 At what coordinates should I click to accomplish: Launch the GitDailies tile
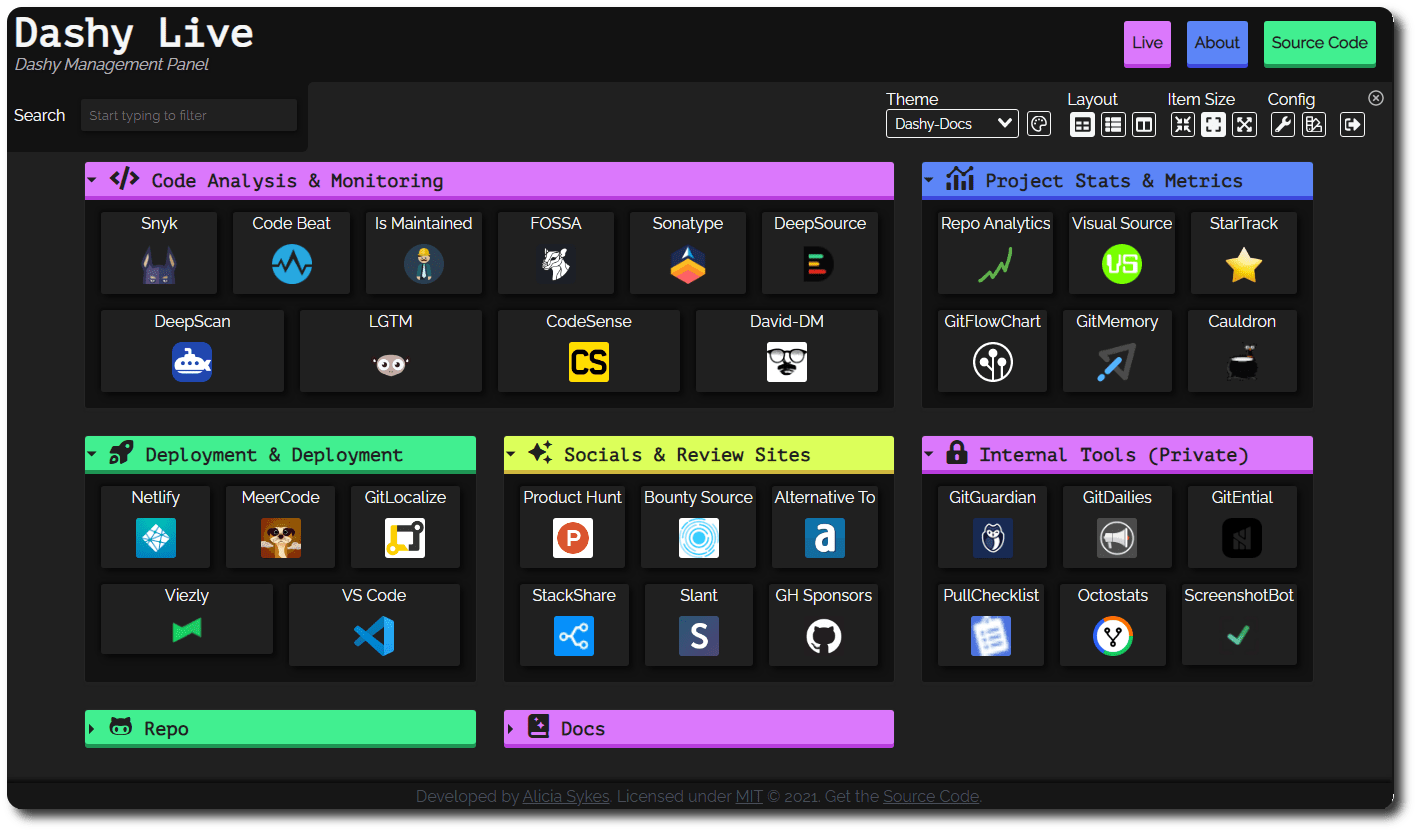coord(1117,526)
